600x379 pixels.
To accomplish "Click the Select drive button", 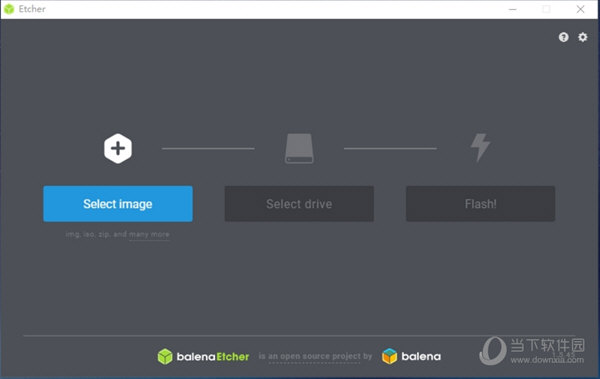I will (299, 204).
